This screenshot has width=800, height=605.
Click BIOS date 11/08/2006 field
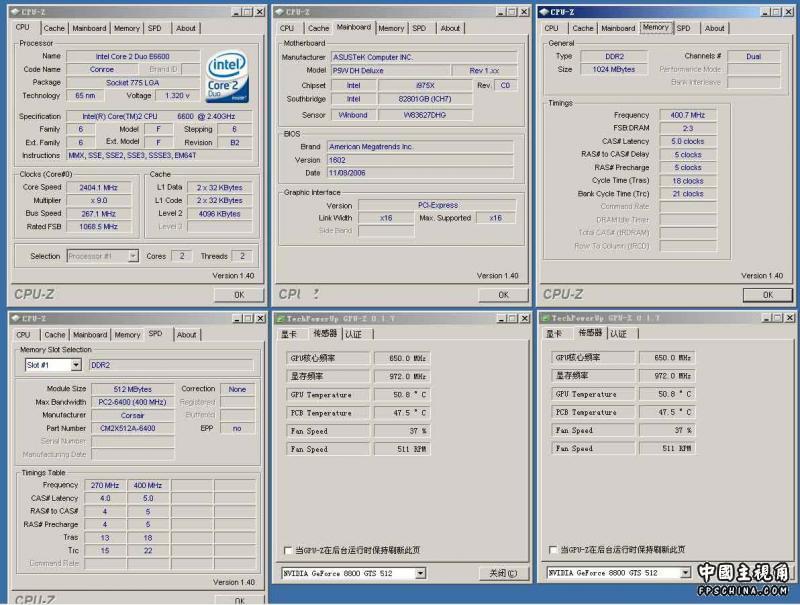pos(419,173)
